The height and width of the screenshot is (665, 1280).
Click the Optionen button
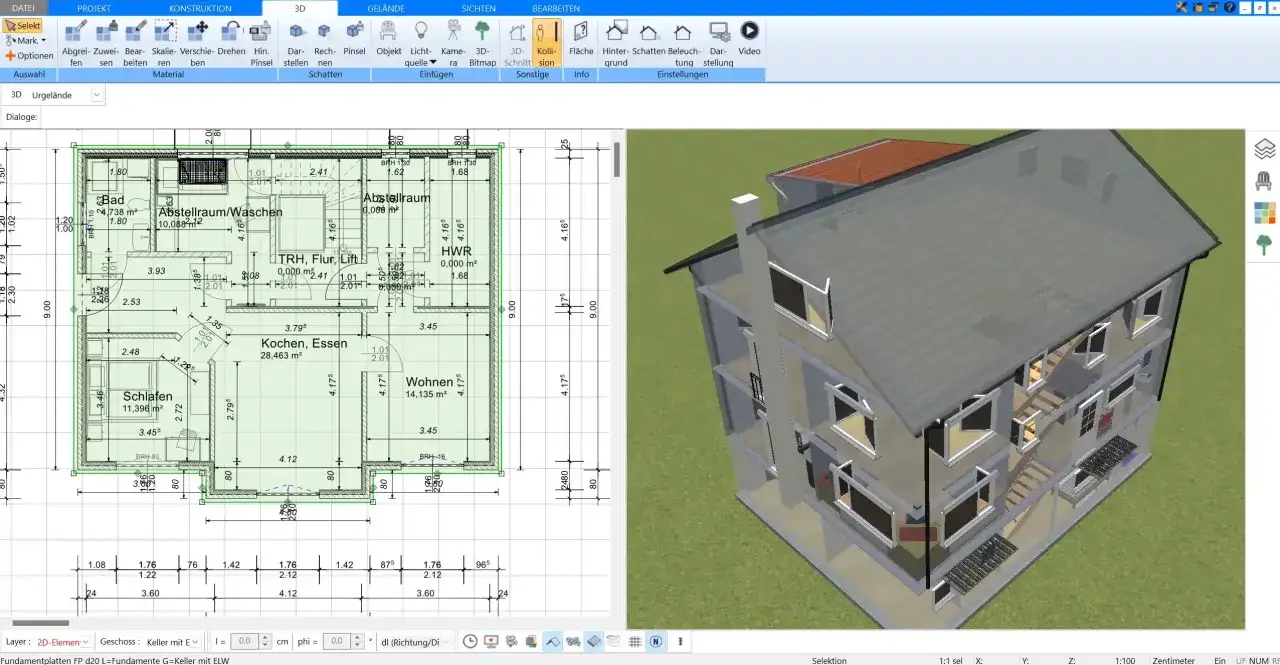(29, 56)
